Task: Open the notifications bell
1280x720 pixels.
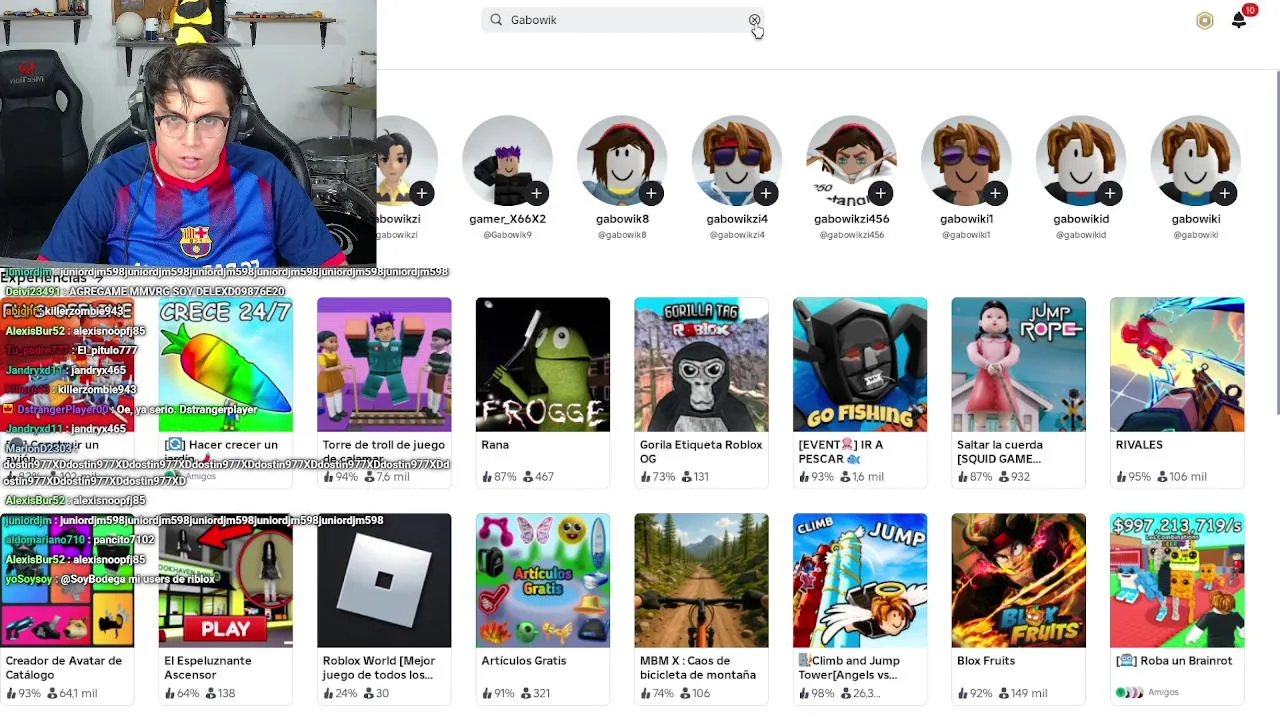Action: click(1239, 21)
